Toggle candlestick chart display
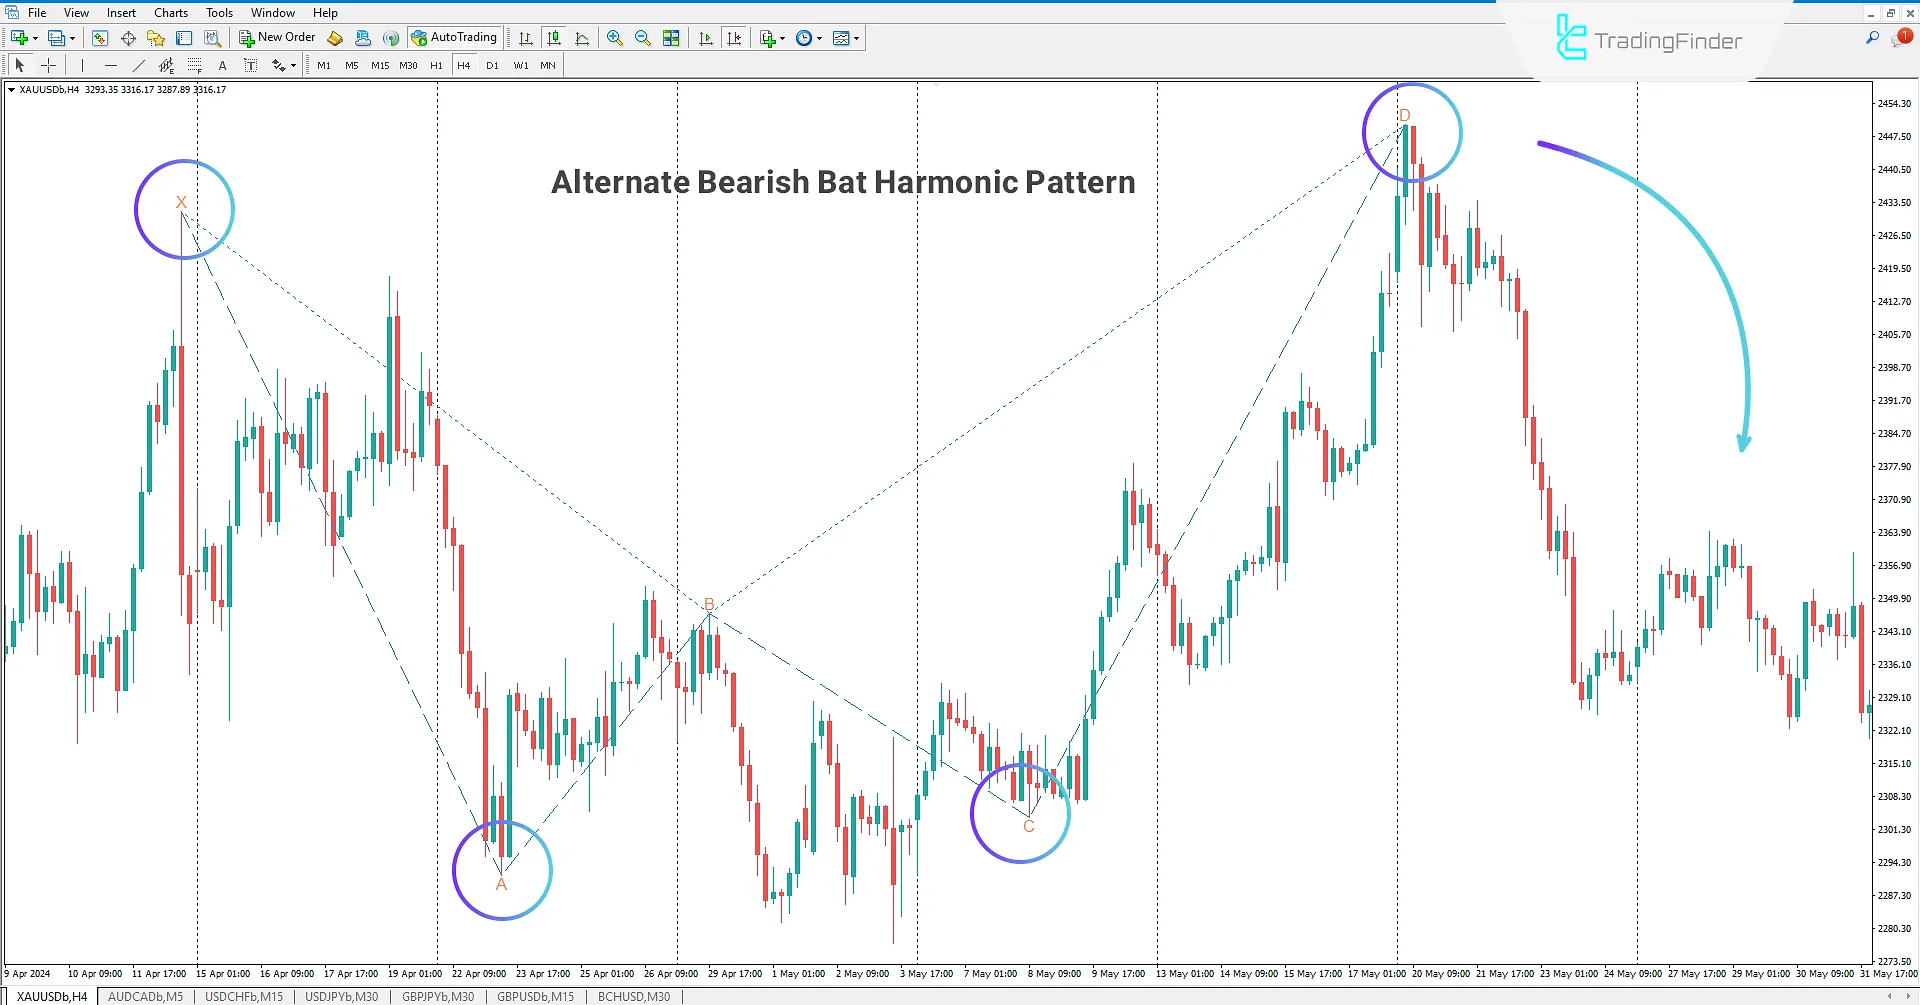Screen dimensions: 1920x1005 [554, 38]
